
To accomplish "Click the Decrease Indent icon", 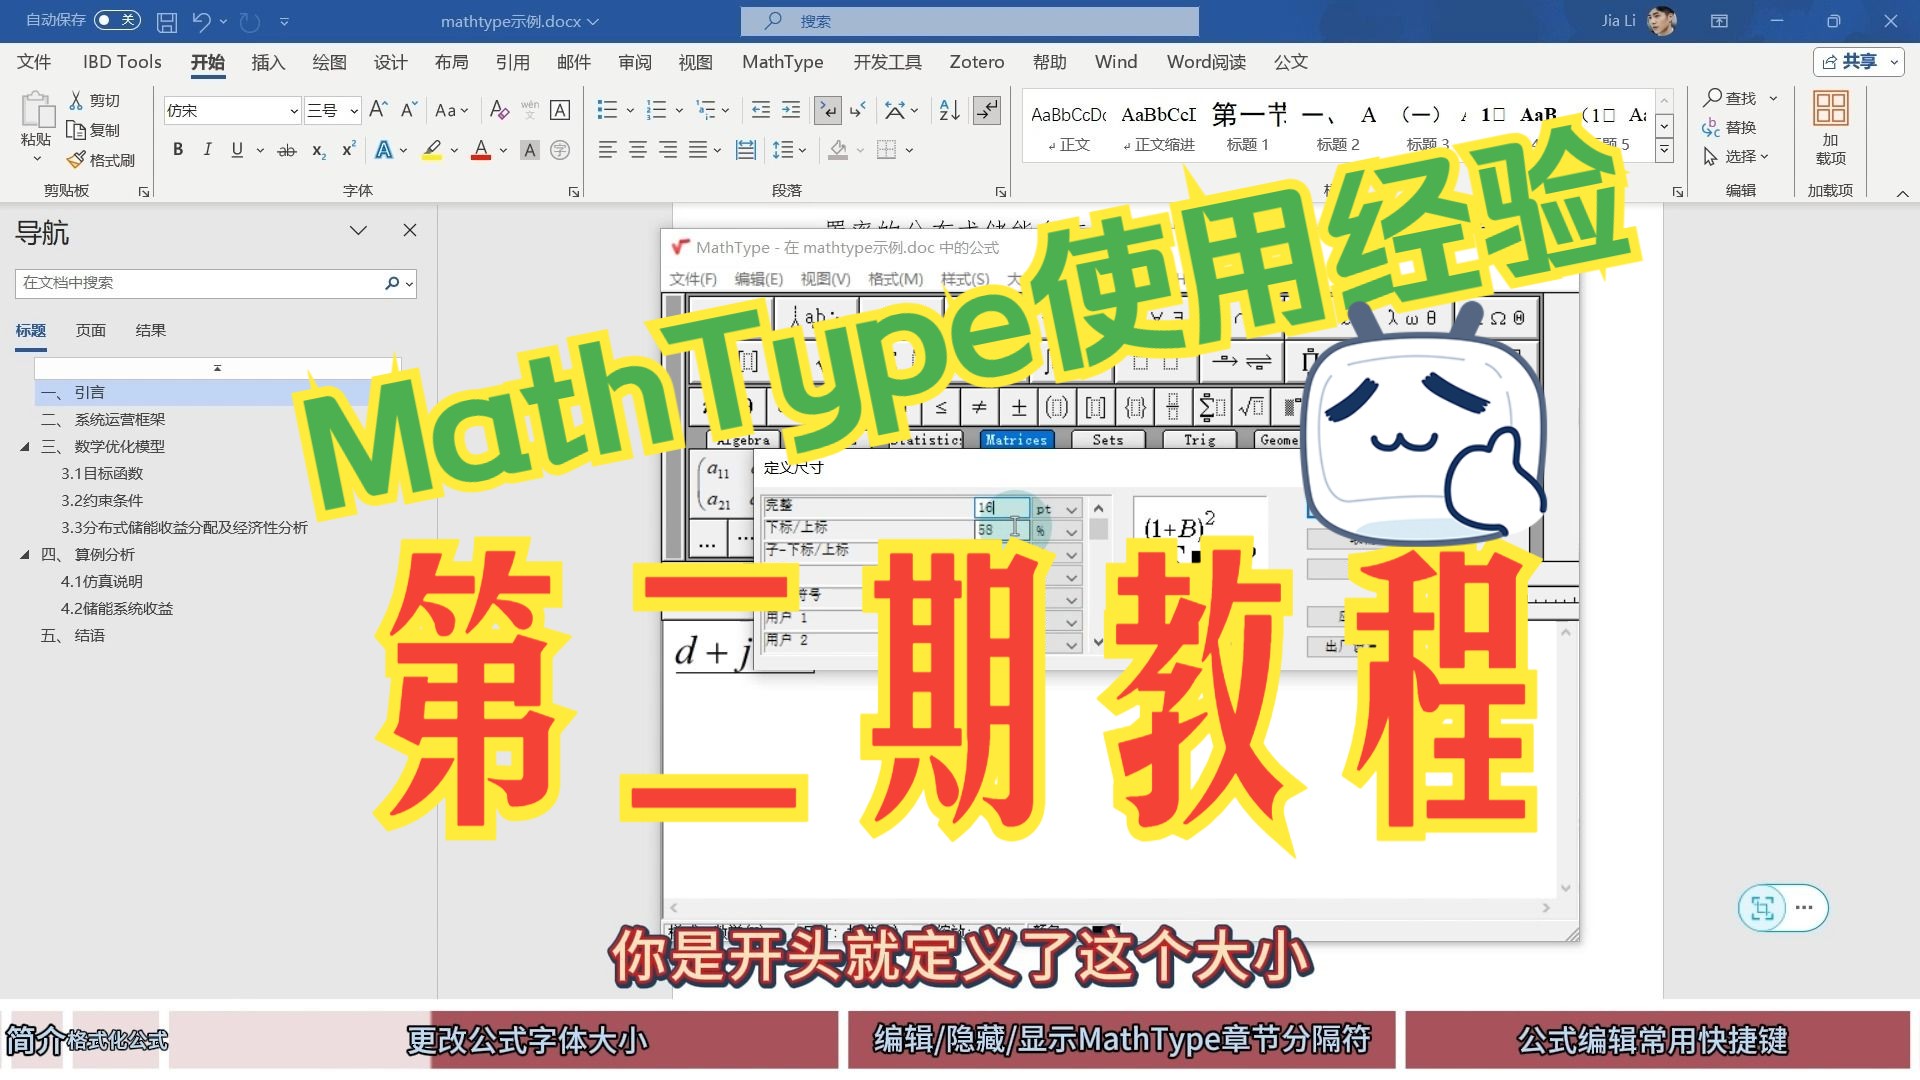I will point(760,110).
